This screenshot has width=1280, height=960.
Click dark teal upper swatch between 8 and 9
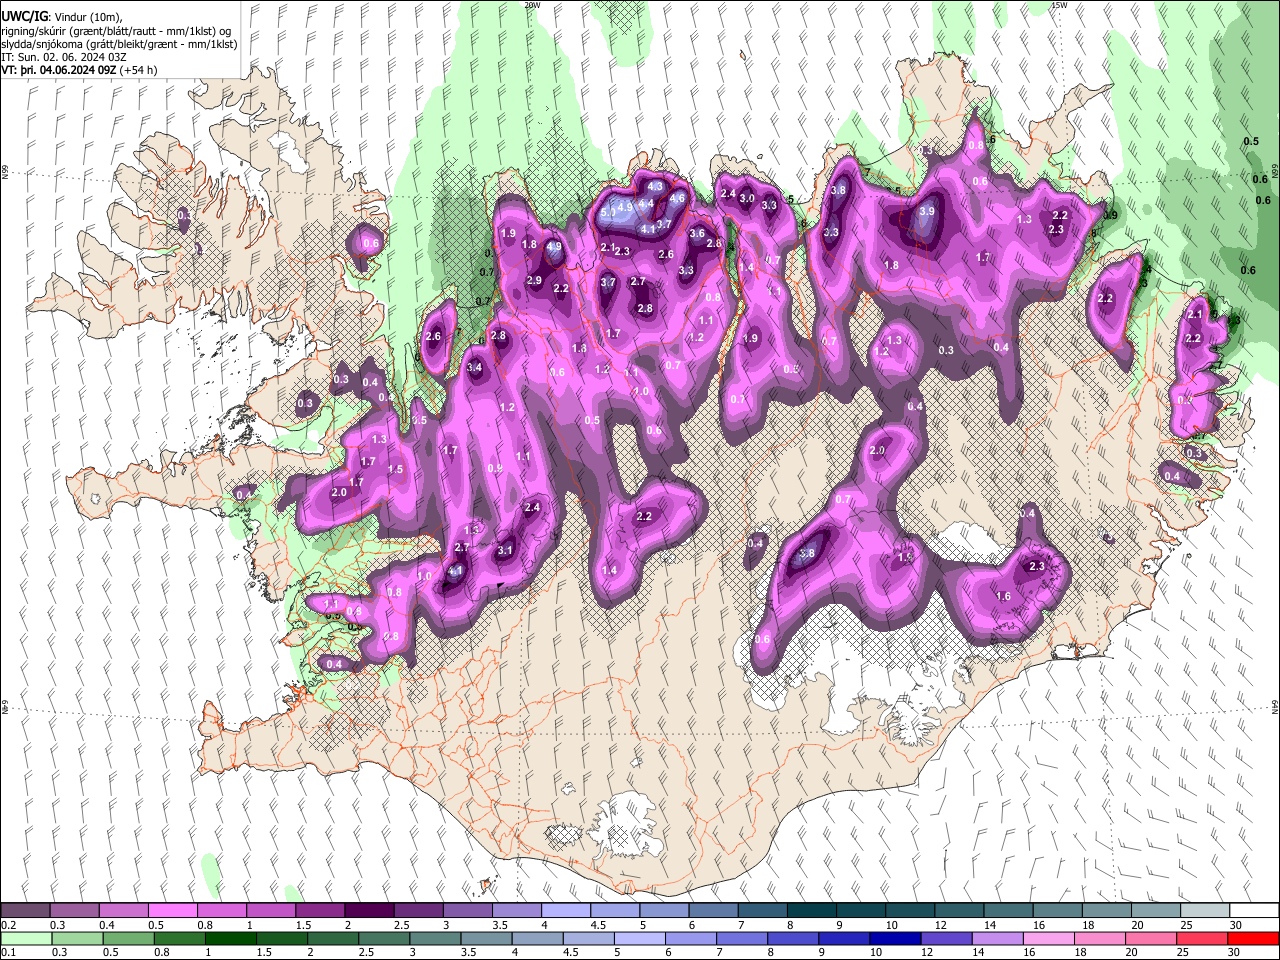click(812, 911)
